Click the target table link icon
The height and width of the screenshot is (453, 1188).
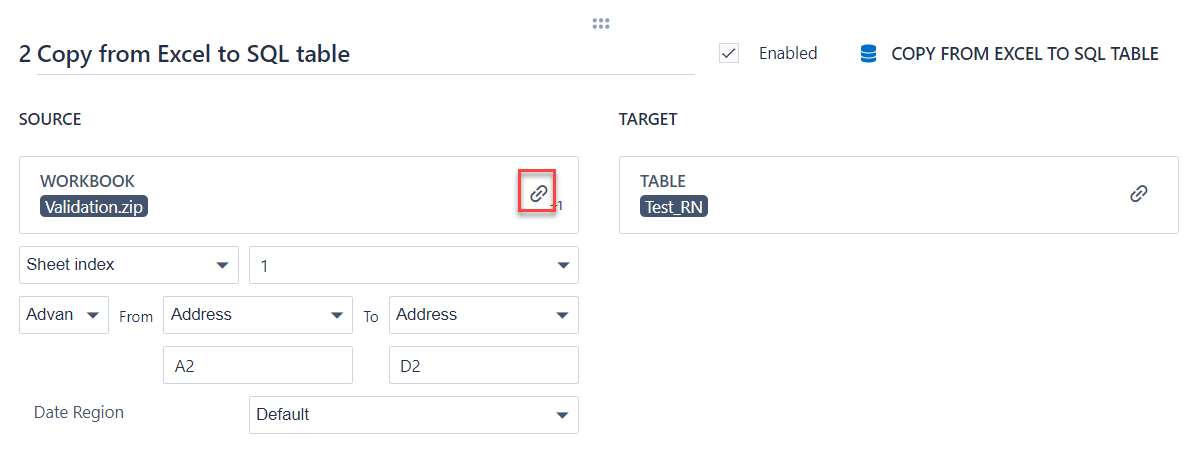(1138, 194)
